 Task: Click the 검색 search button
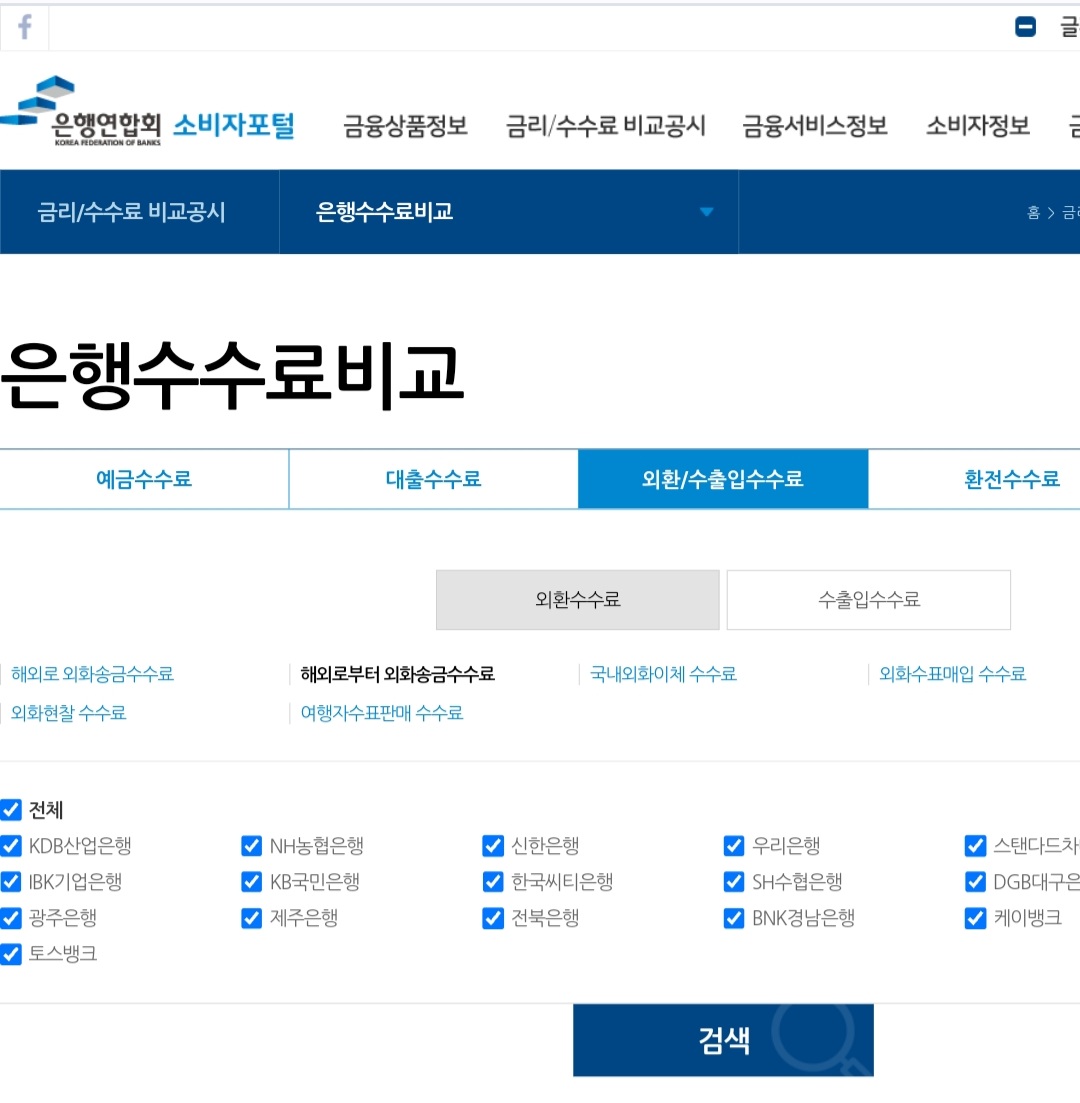coord(723,1040)
